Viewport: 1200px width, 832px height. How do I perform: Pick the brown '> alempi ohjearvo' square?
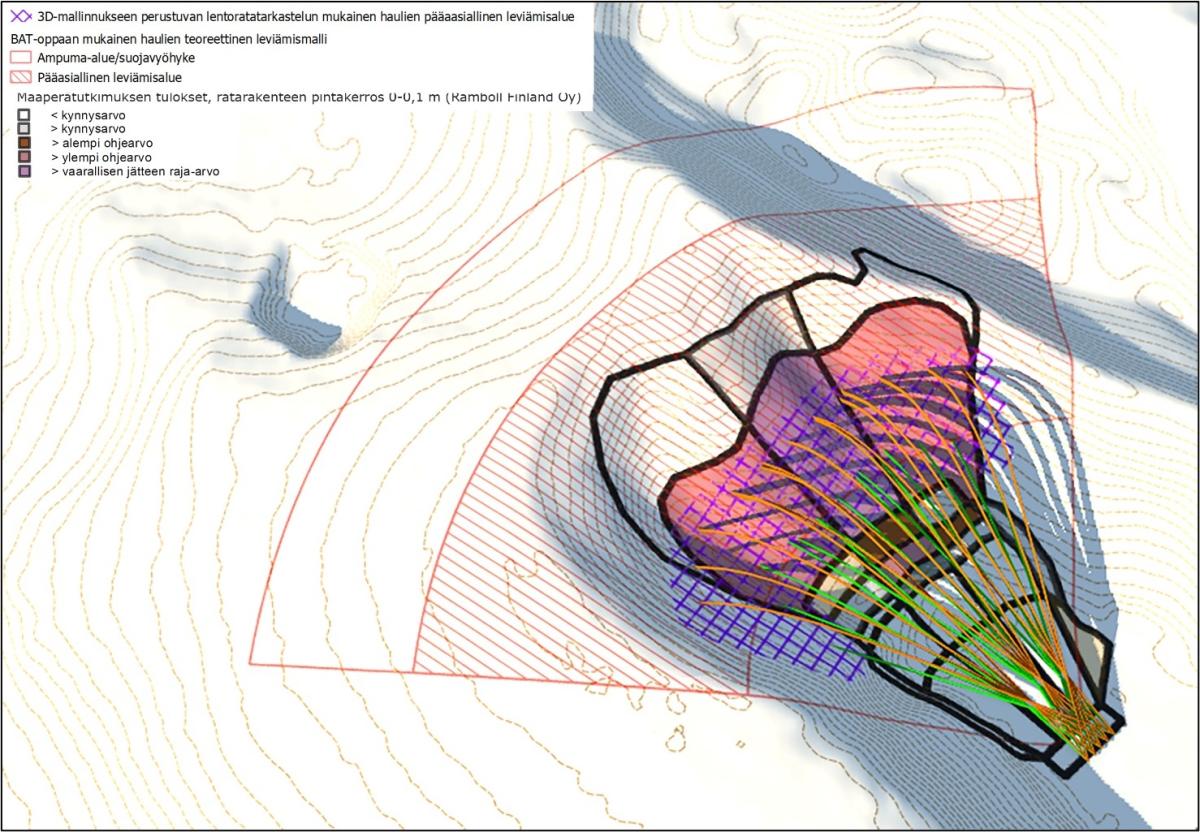[24, 144]
